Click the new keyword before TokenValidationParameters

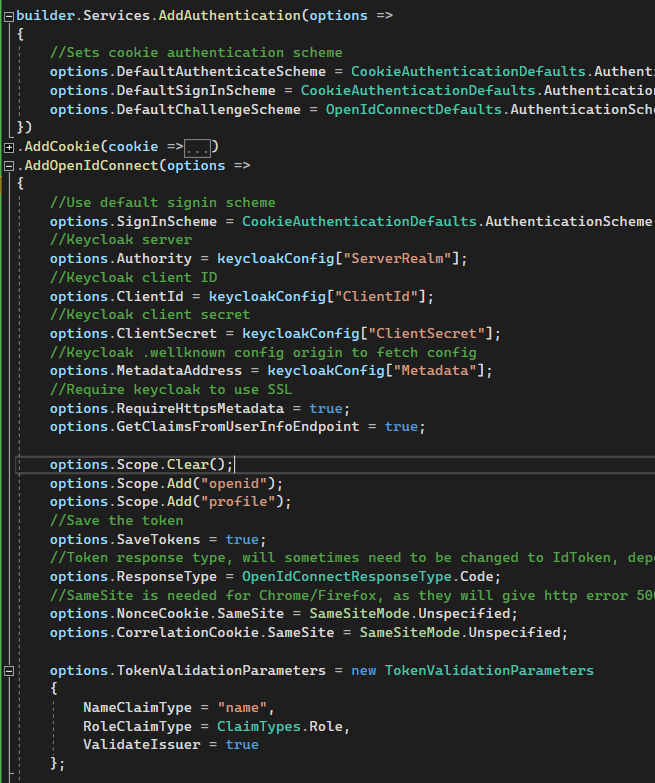click(363, 670)
